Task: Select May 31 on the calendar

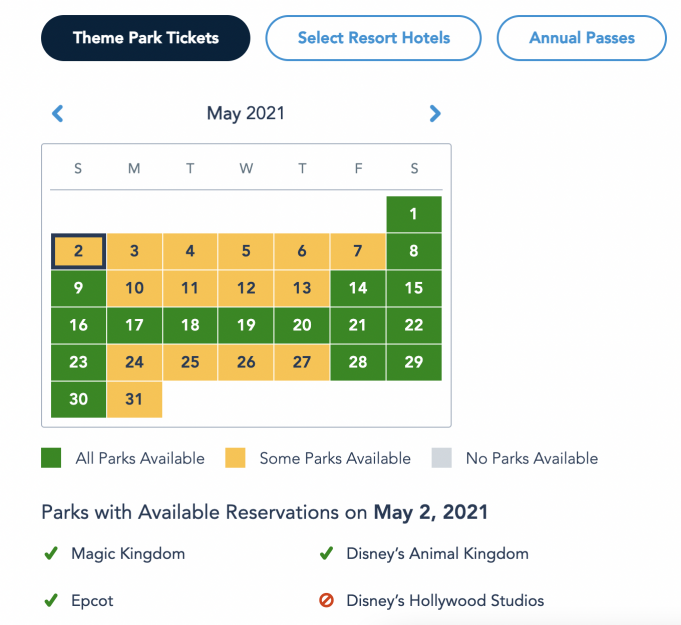Action: click(x=134, y=399)
